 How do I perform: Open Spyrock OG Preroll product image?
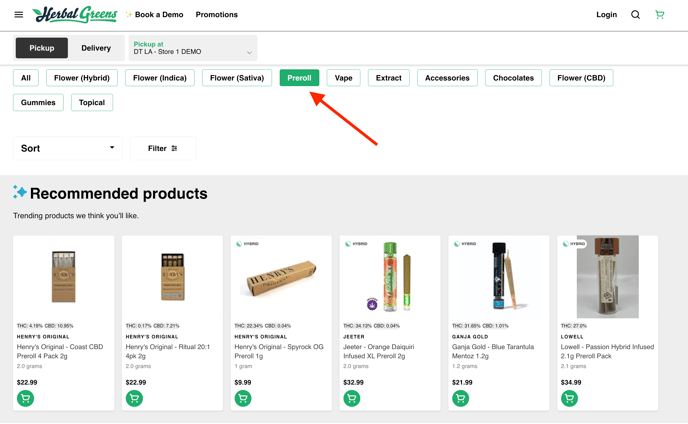click(x=279, y=277)
